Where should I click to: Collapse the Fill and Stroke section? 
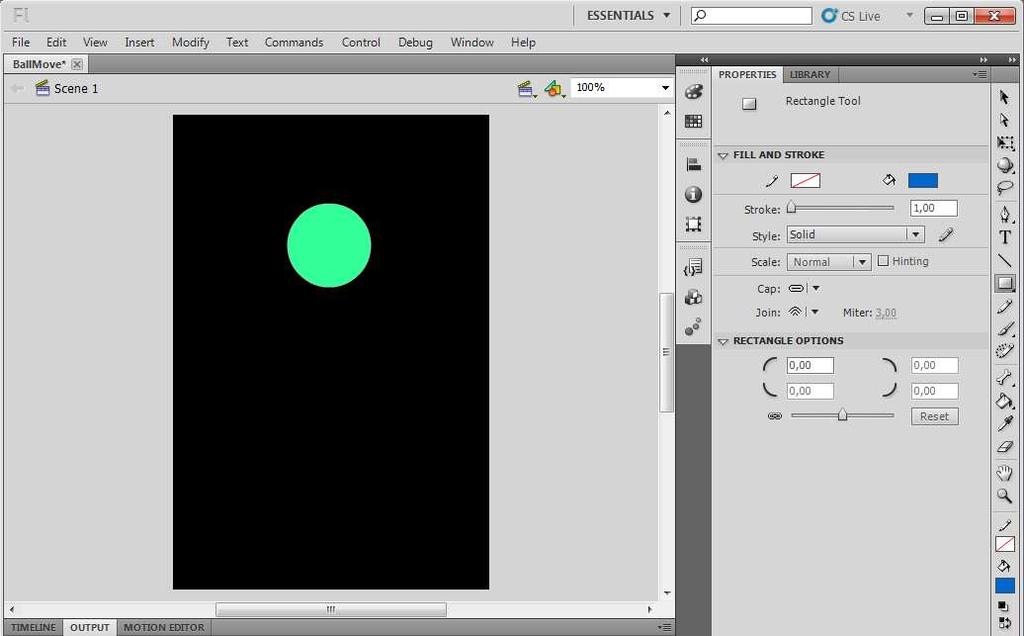tap(723, 155)
